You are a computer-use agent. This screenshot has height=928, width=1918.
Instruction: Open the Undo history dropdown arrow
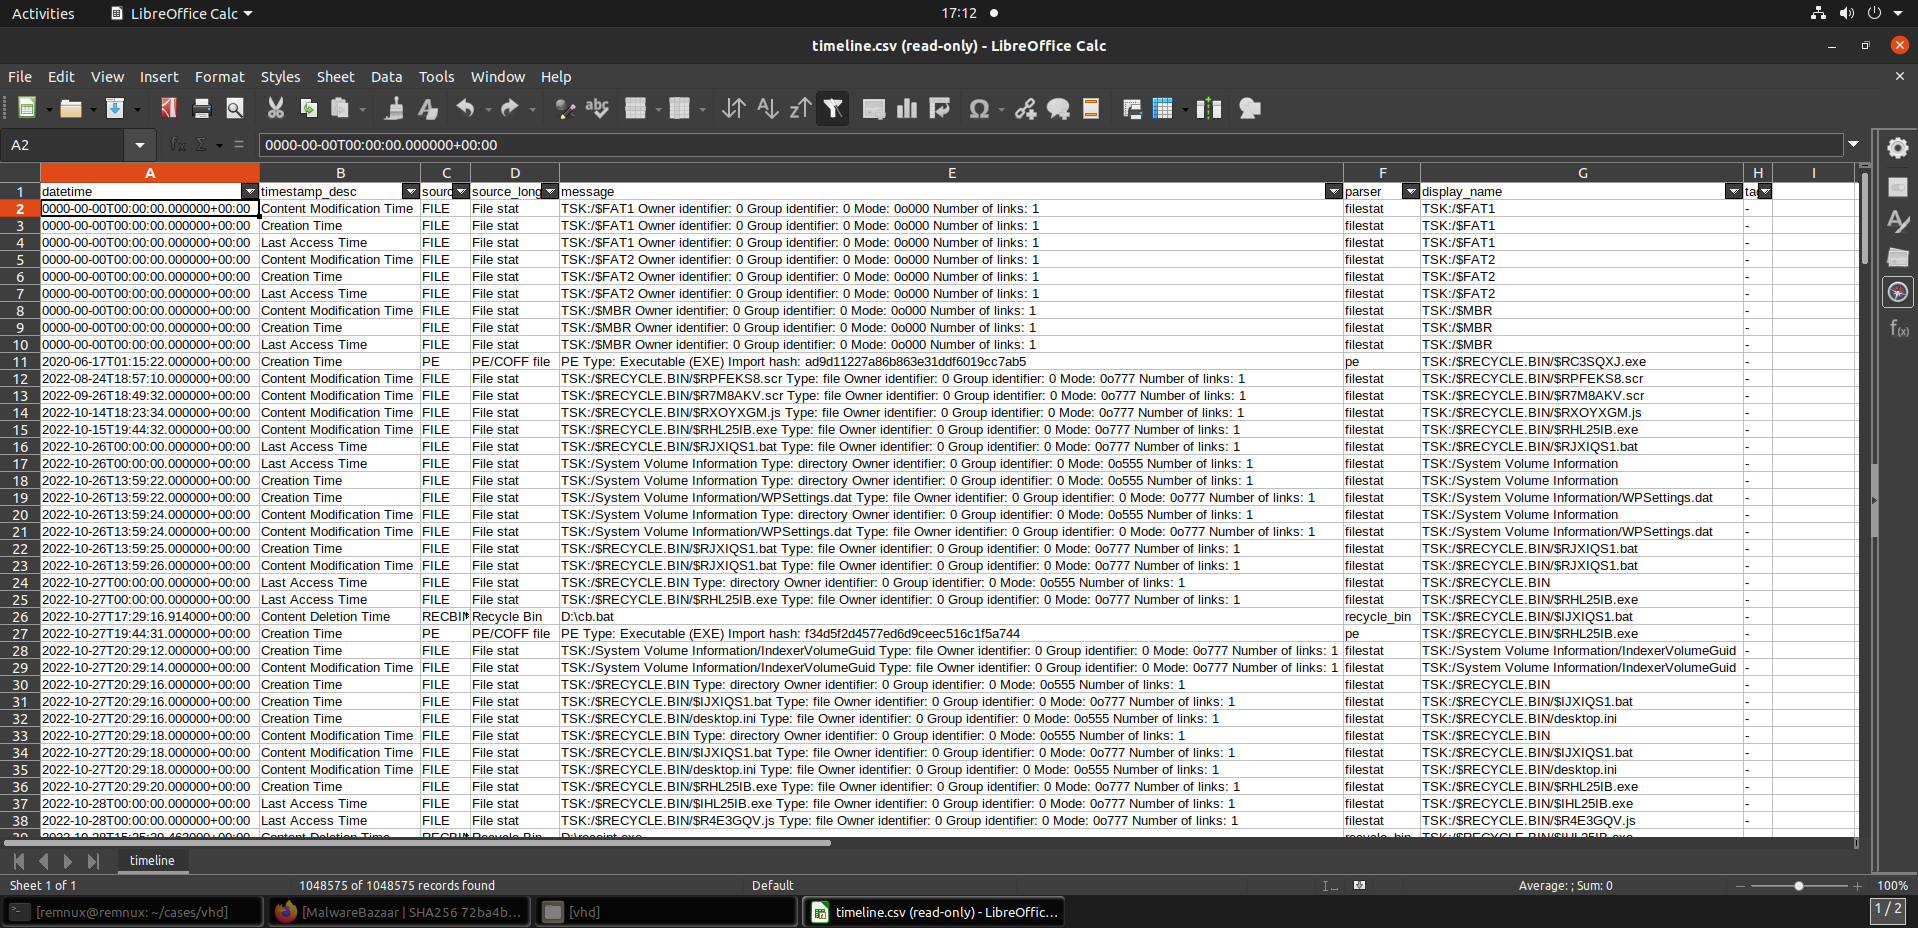point(488,109)
